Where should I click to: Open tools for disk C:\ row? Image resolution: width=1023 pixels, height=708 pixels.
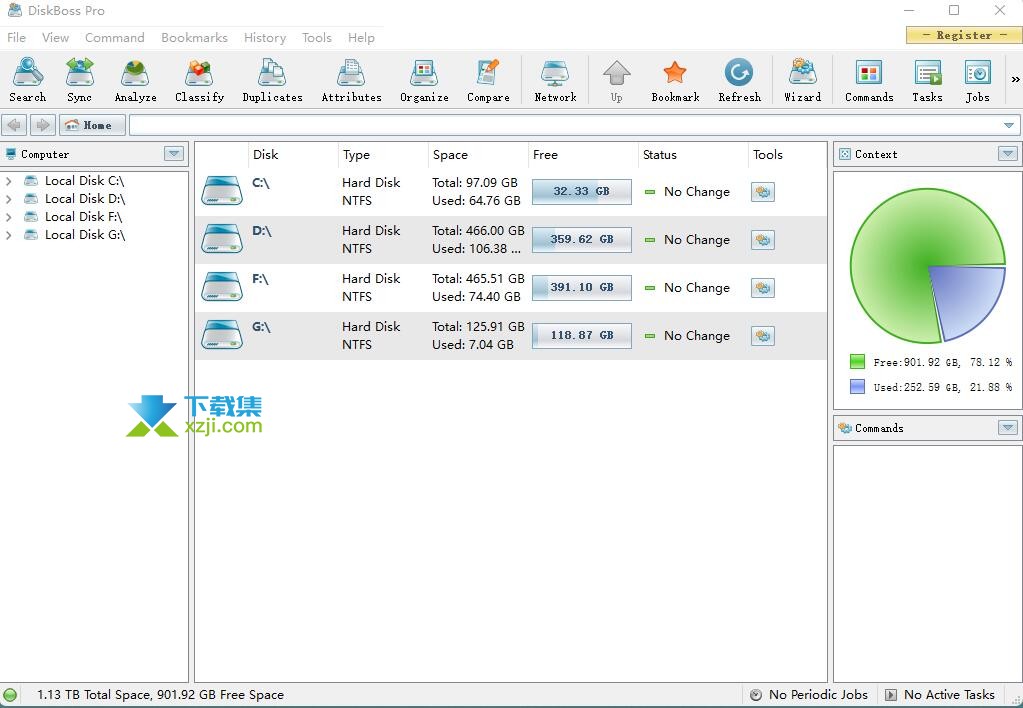point(763,192)
